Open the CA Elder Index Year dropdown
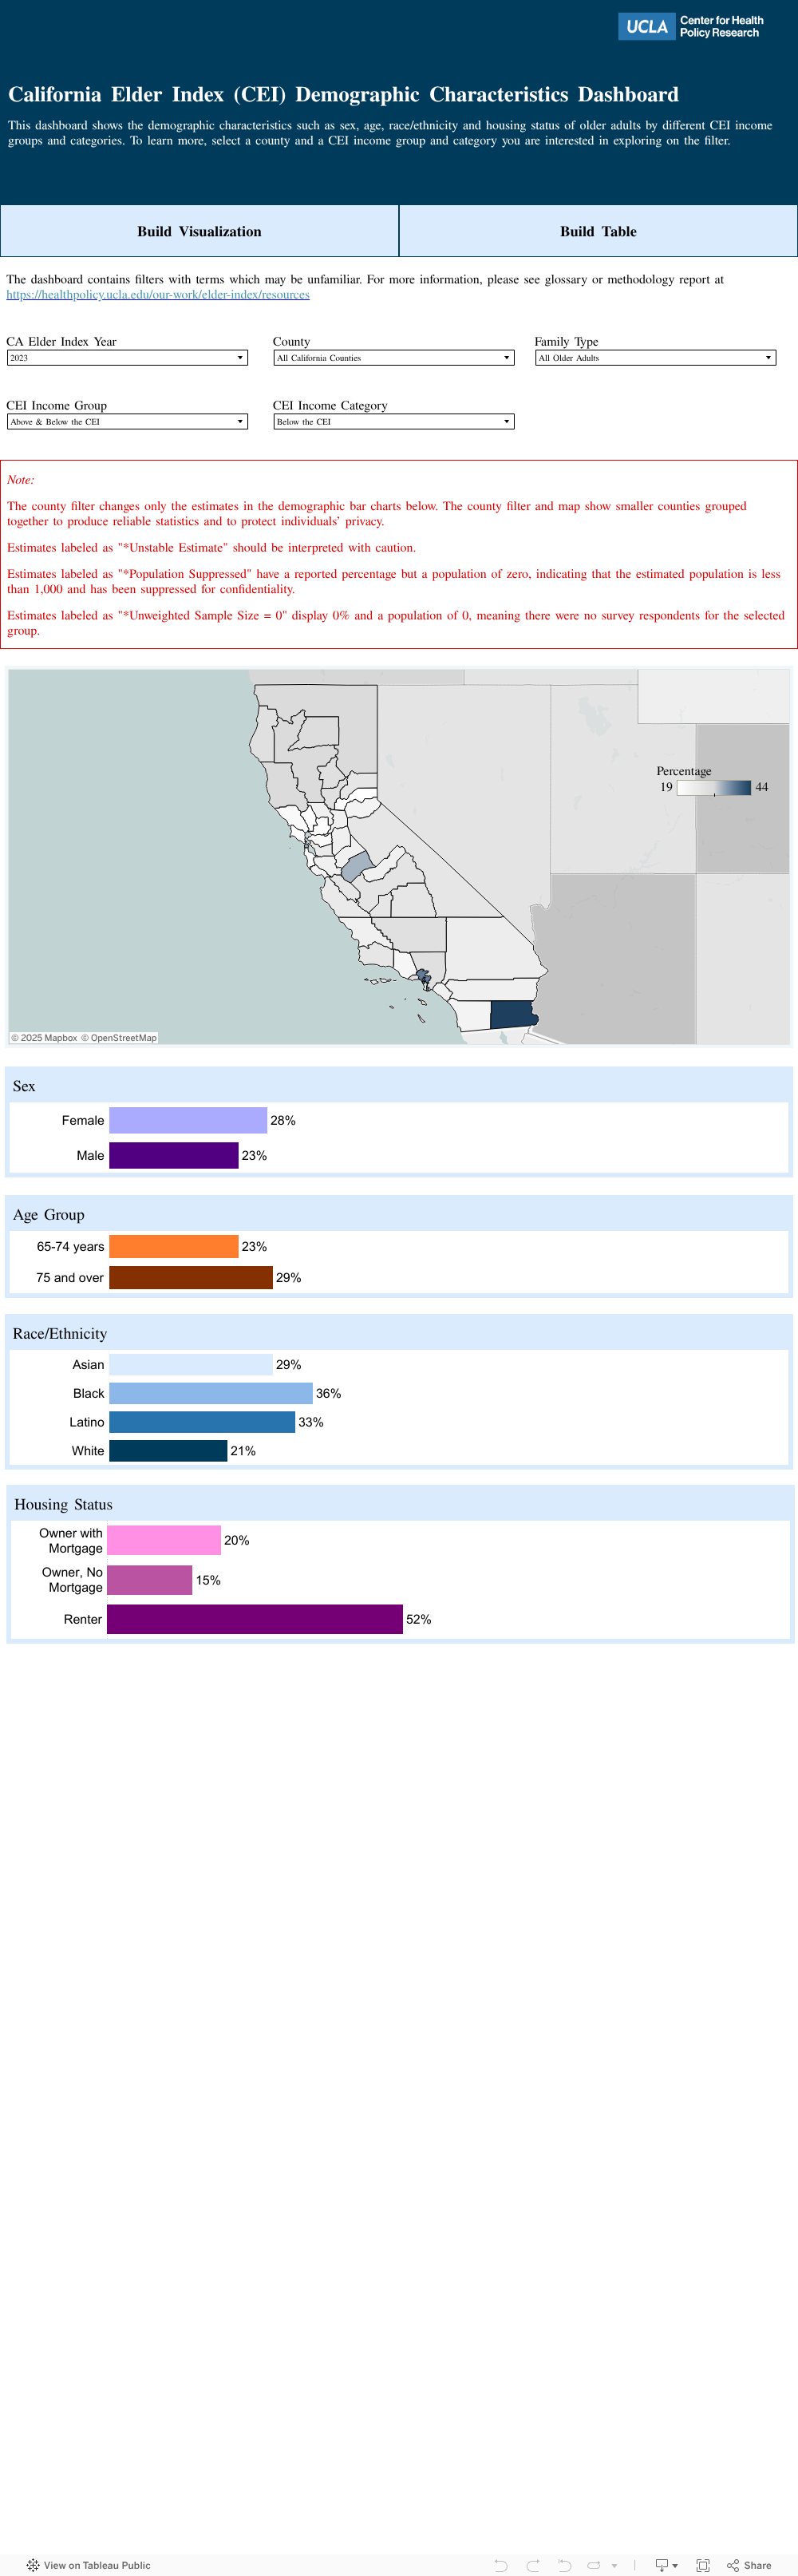Image resolution: width=798 pixels, height=2576 pixels. pyautogui.click(x=127, y=358)
